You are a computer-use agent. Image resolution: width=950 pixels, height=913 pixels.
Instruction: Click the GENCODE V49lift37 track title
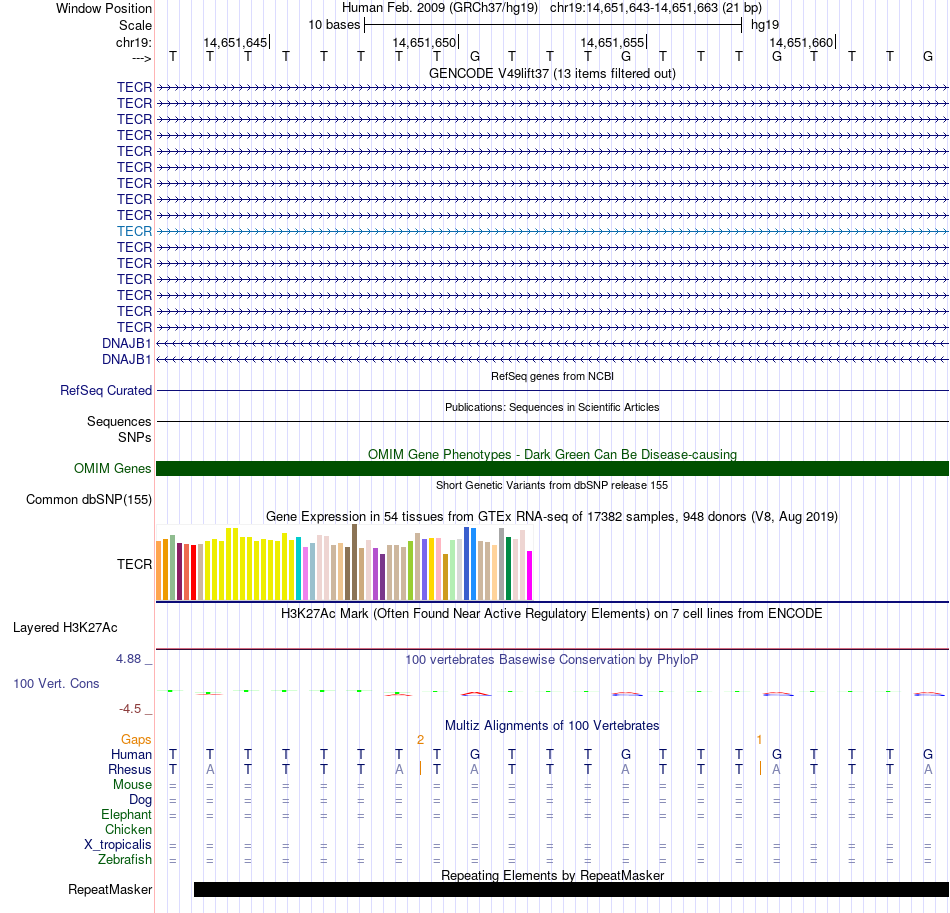click(x=553, y=73)
